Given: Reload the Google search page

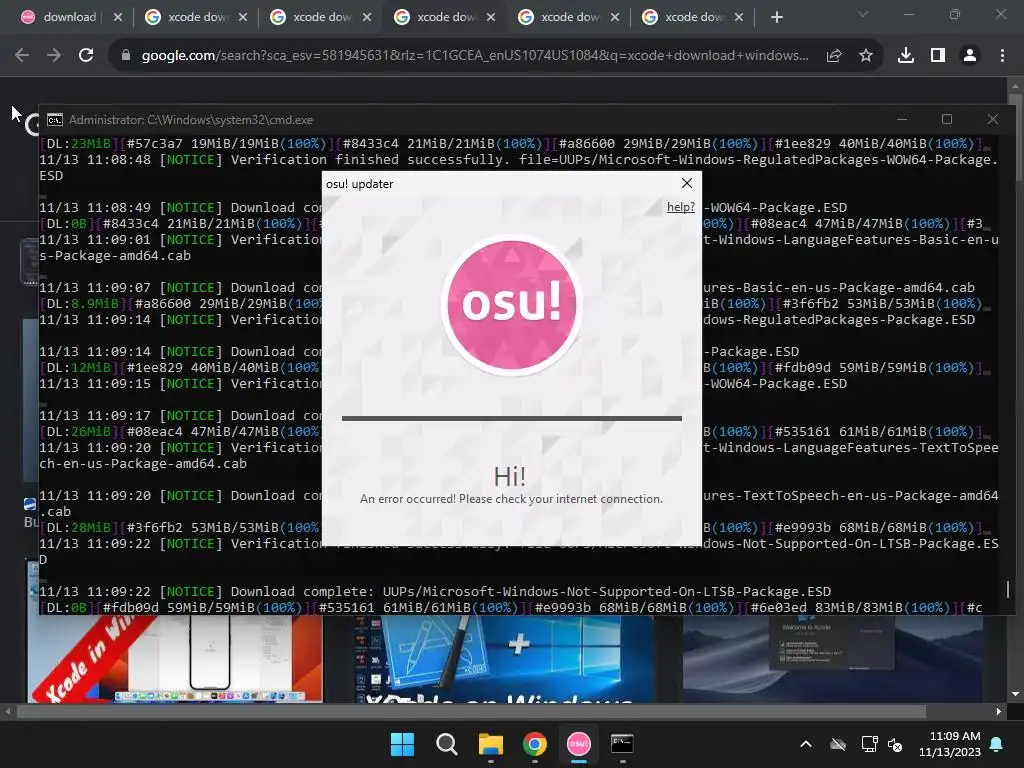Looking at the screenshot, I should pyautogui.click(x=86, y=56).
